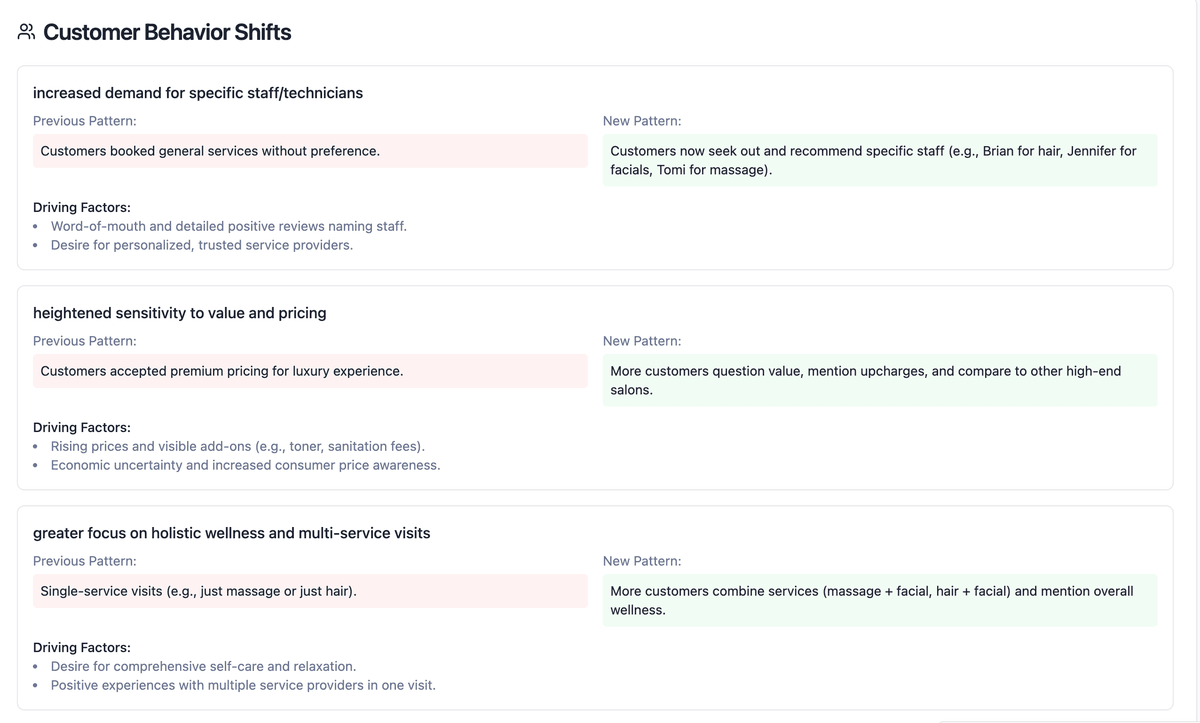1200x723 pixels.
Task: Select the heightened sensitivity to value title
Action: pyautogui.click(x=180, y=313)
